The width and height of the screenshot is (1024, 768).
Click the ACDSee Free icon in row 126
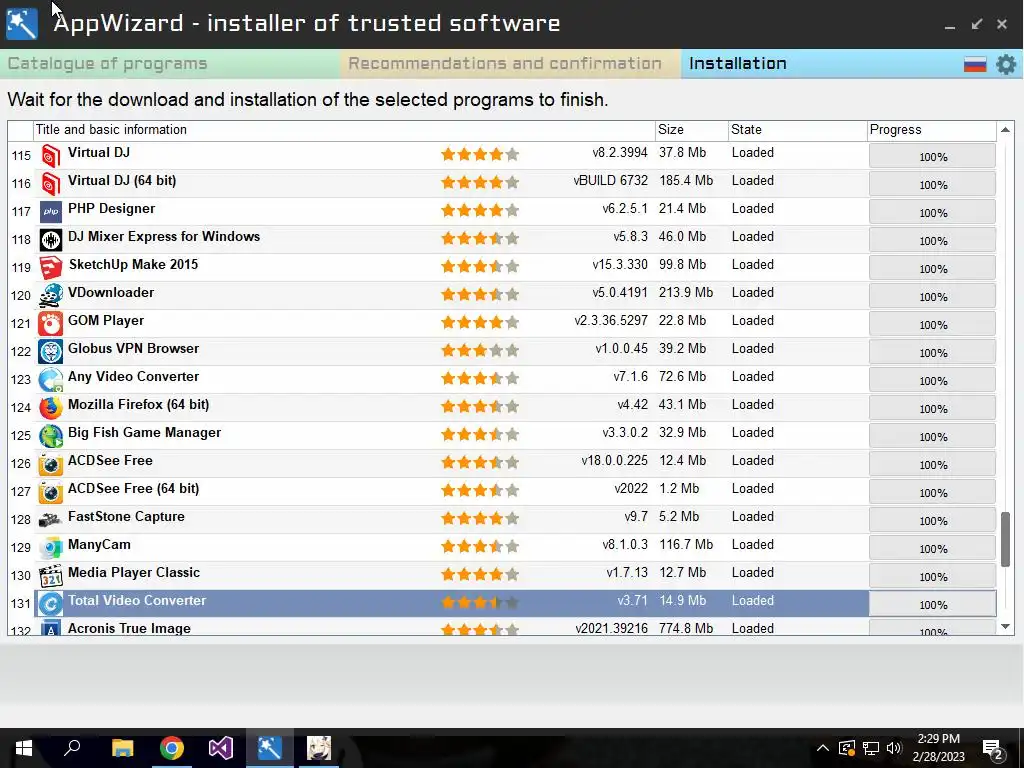(50, 464)
